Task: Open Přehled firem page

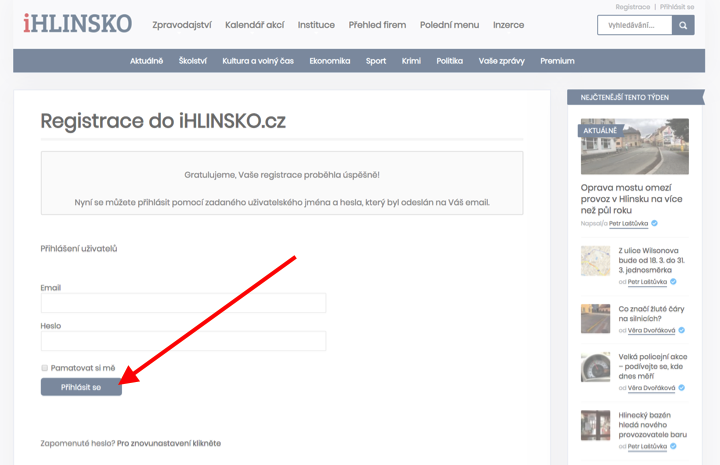Action: [377, 25]
